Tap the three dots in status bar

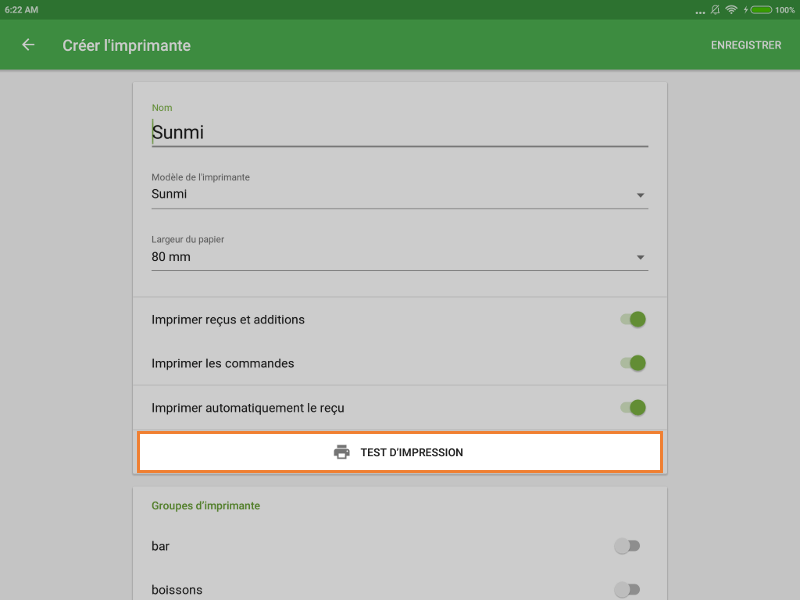click(700, 10)
